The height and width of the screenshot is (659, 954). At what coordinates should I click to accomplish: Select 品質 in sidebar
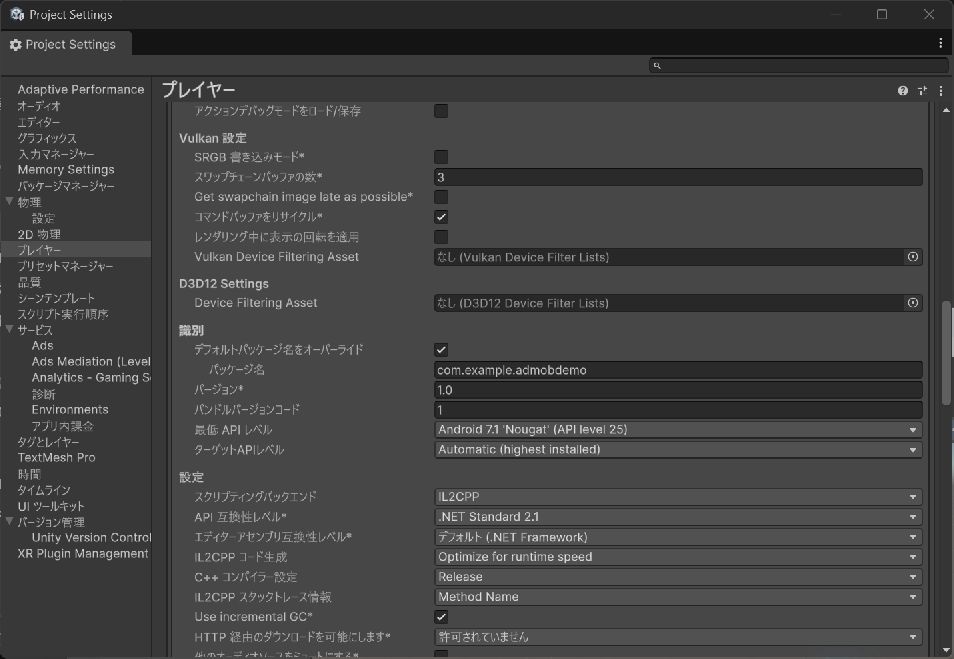pyautogui.click(x=29, y=282)
